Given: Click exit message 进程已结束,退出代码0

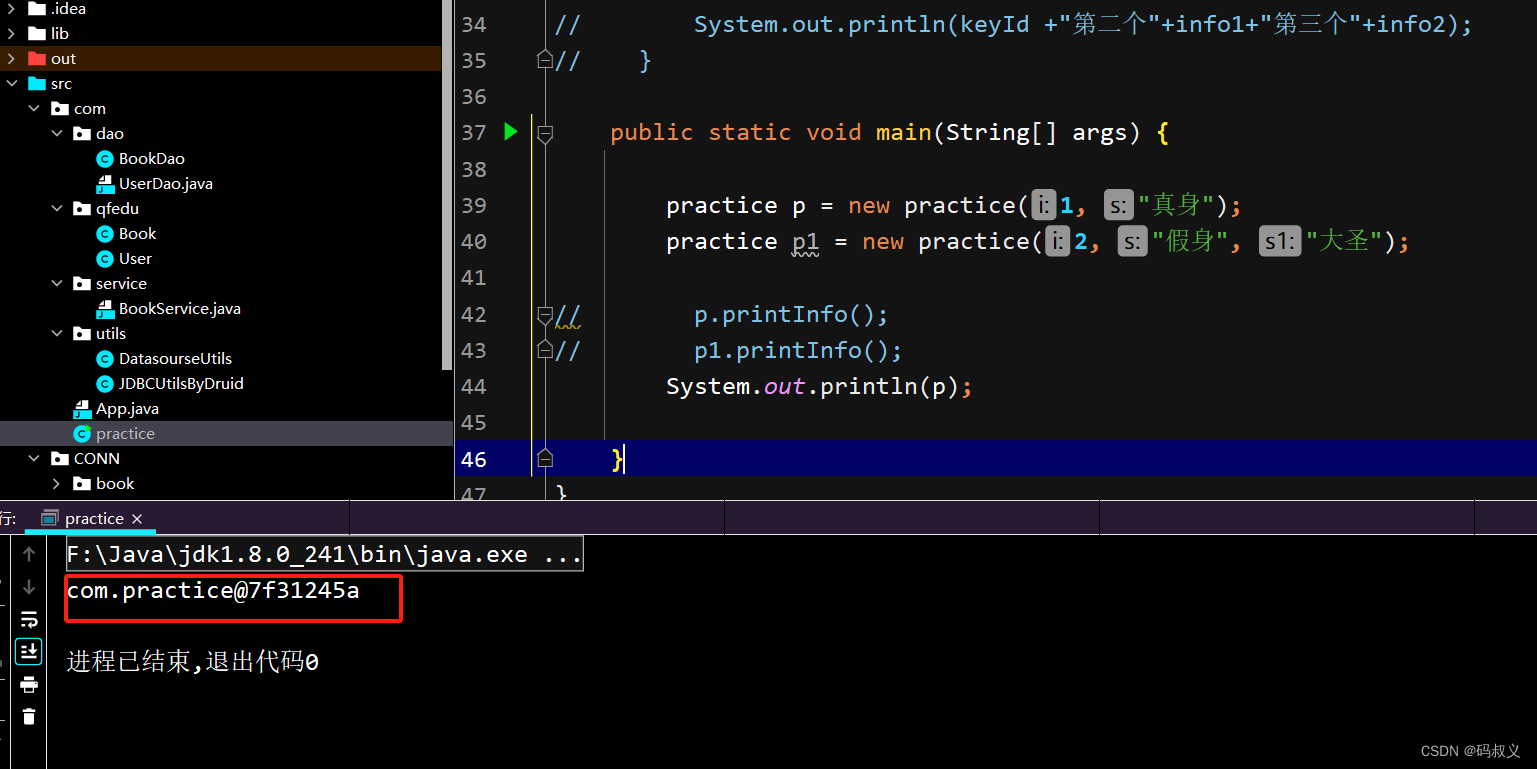Looking at the screenshot, I should pos(193,662).
